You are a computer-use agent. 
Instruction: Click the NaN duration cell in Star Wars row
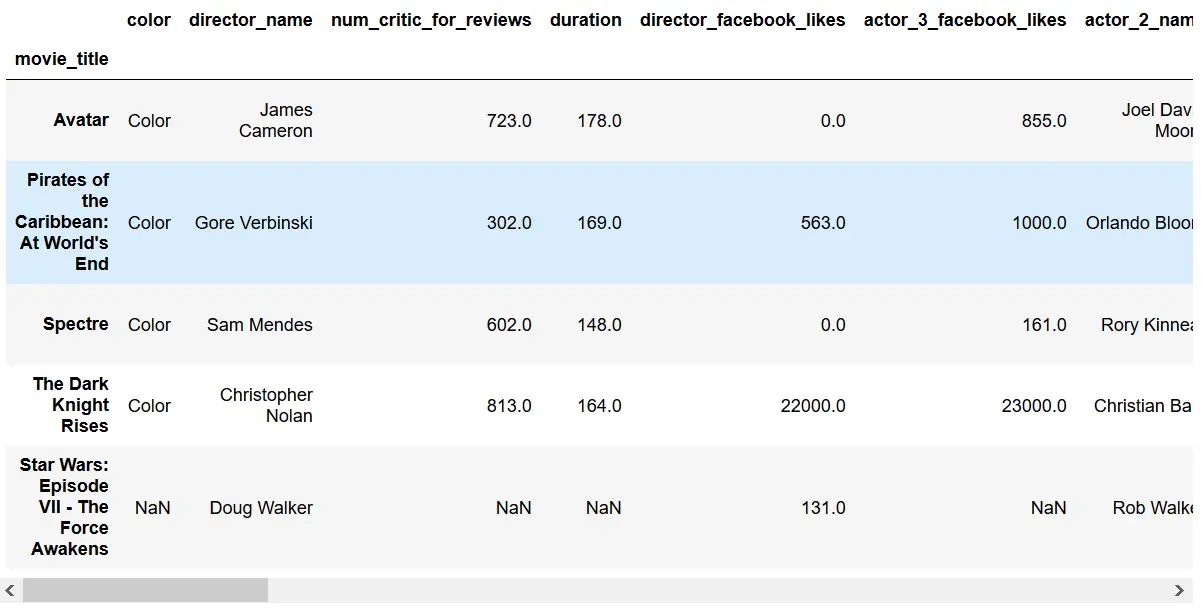point(604,508)
